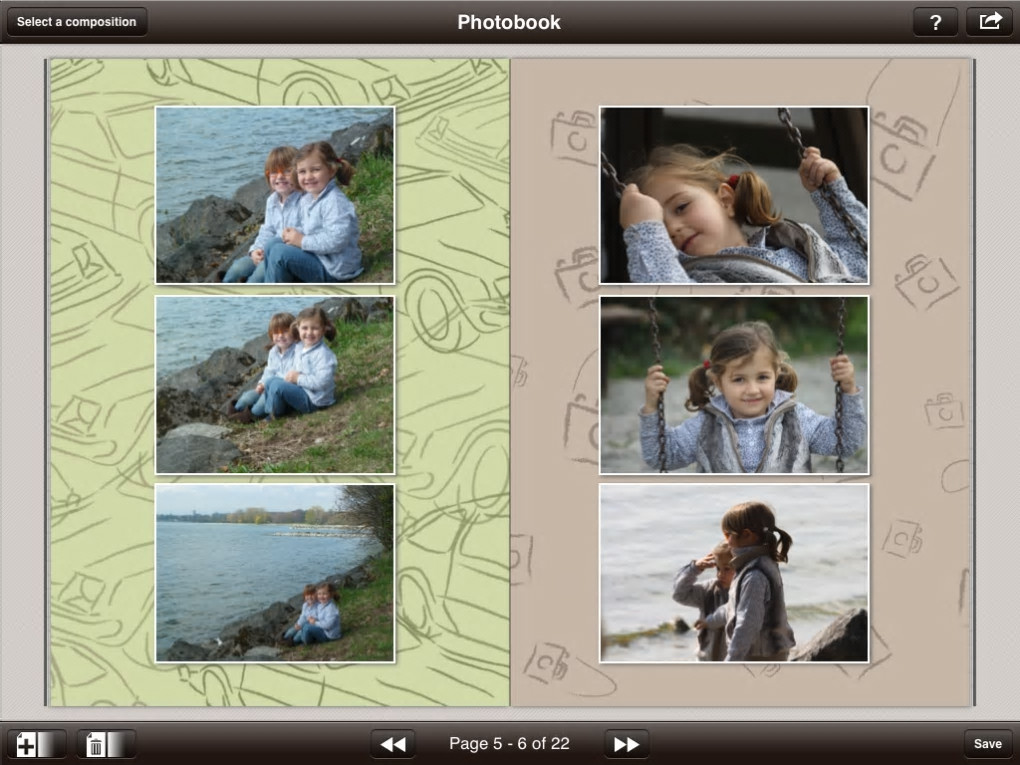Delete page using trash can icon

[x=107, y=744]
